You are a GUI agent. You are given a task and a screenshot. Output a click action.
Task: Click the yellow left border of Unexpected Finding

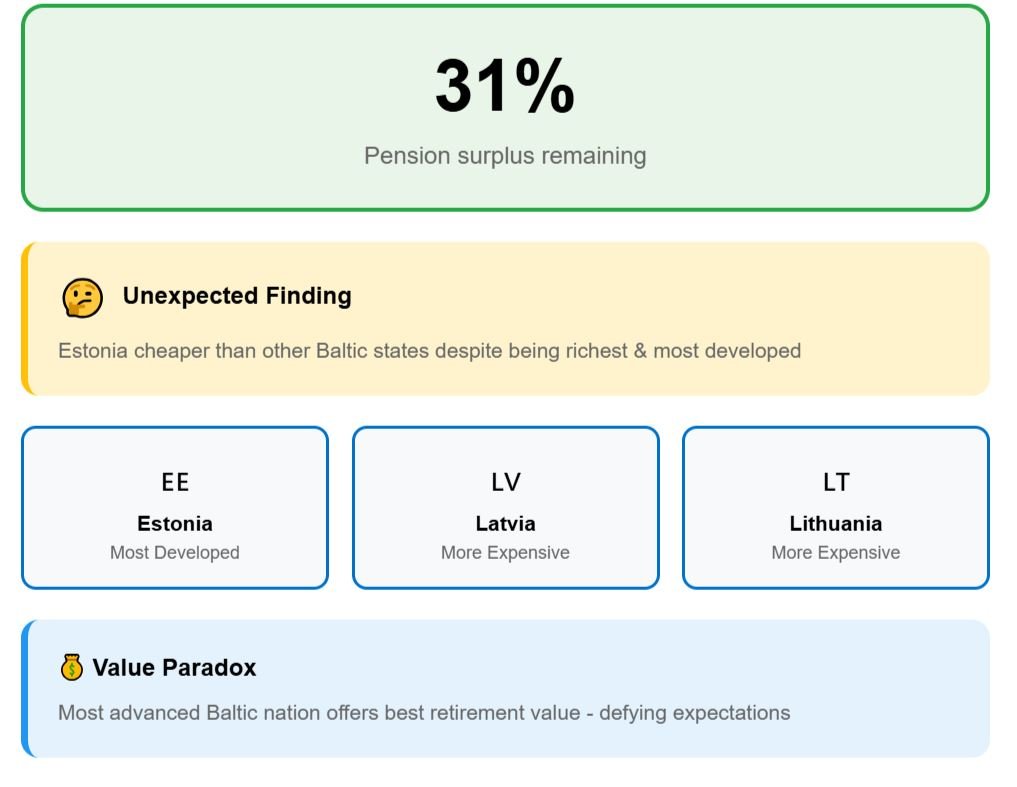(25, 319)
